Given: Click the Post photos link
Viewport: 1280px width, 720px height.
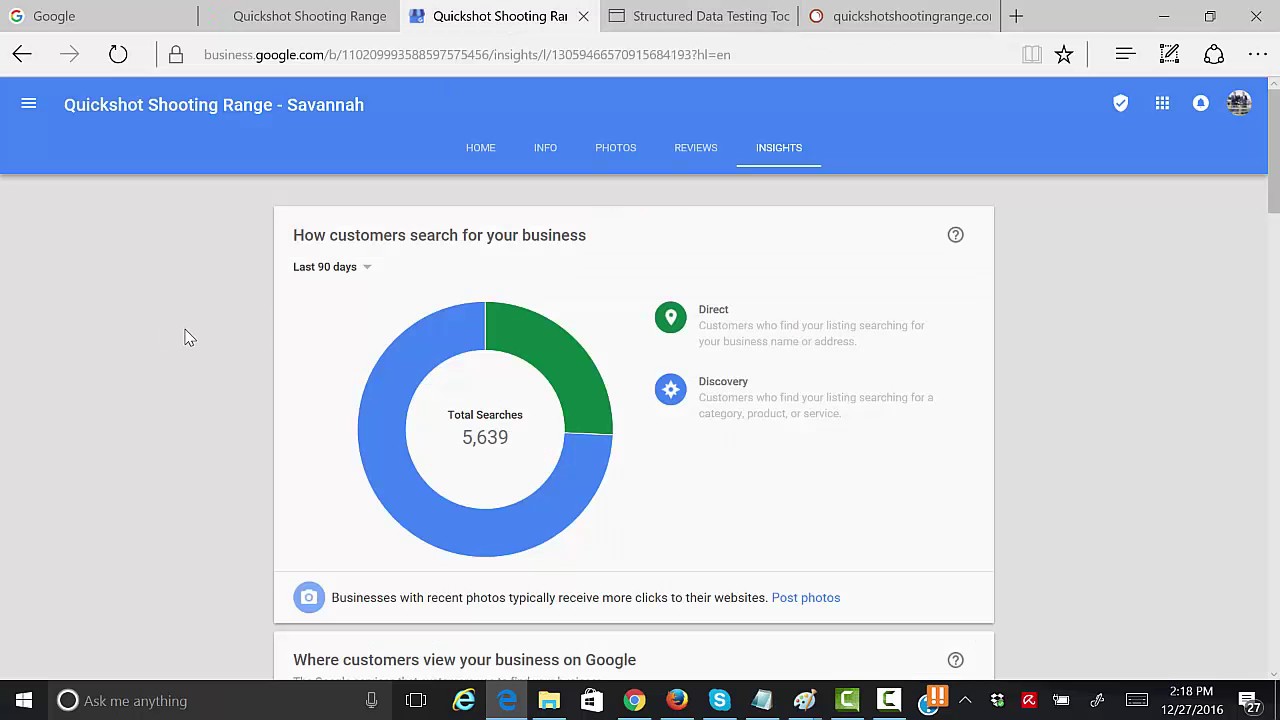Looking at the screenshot, I should coord(806,598).
